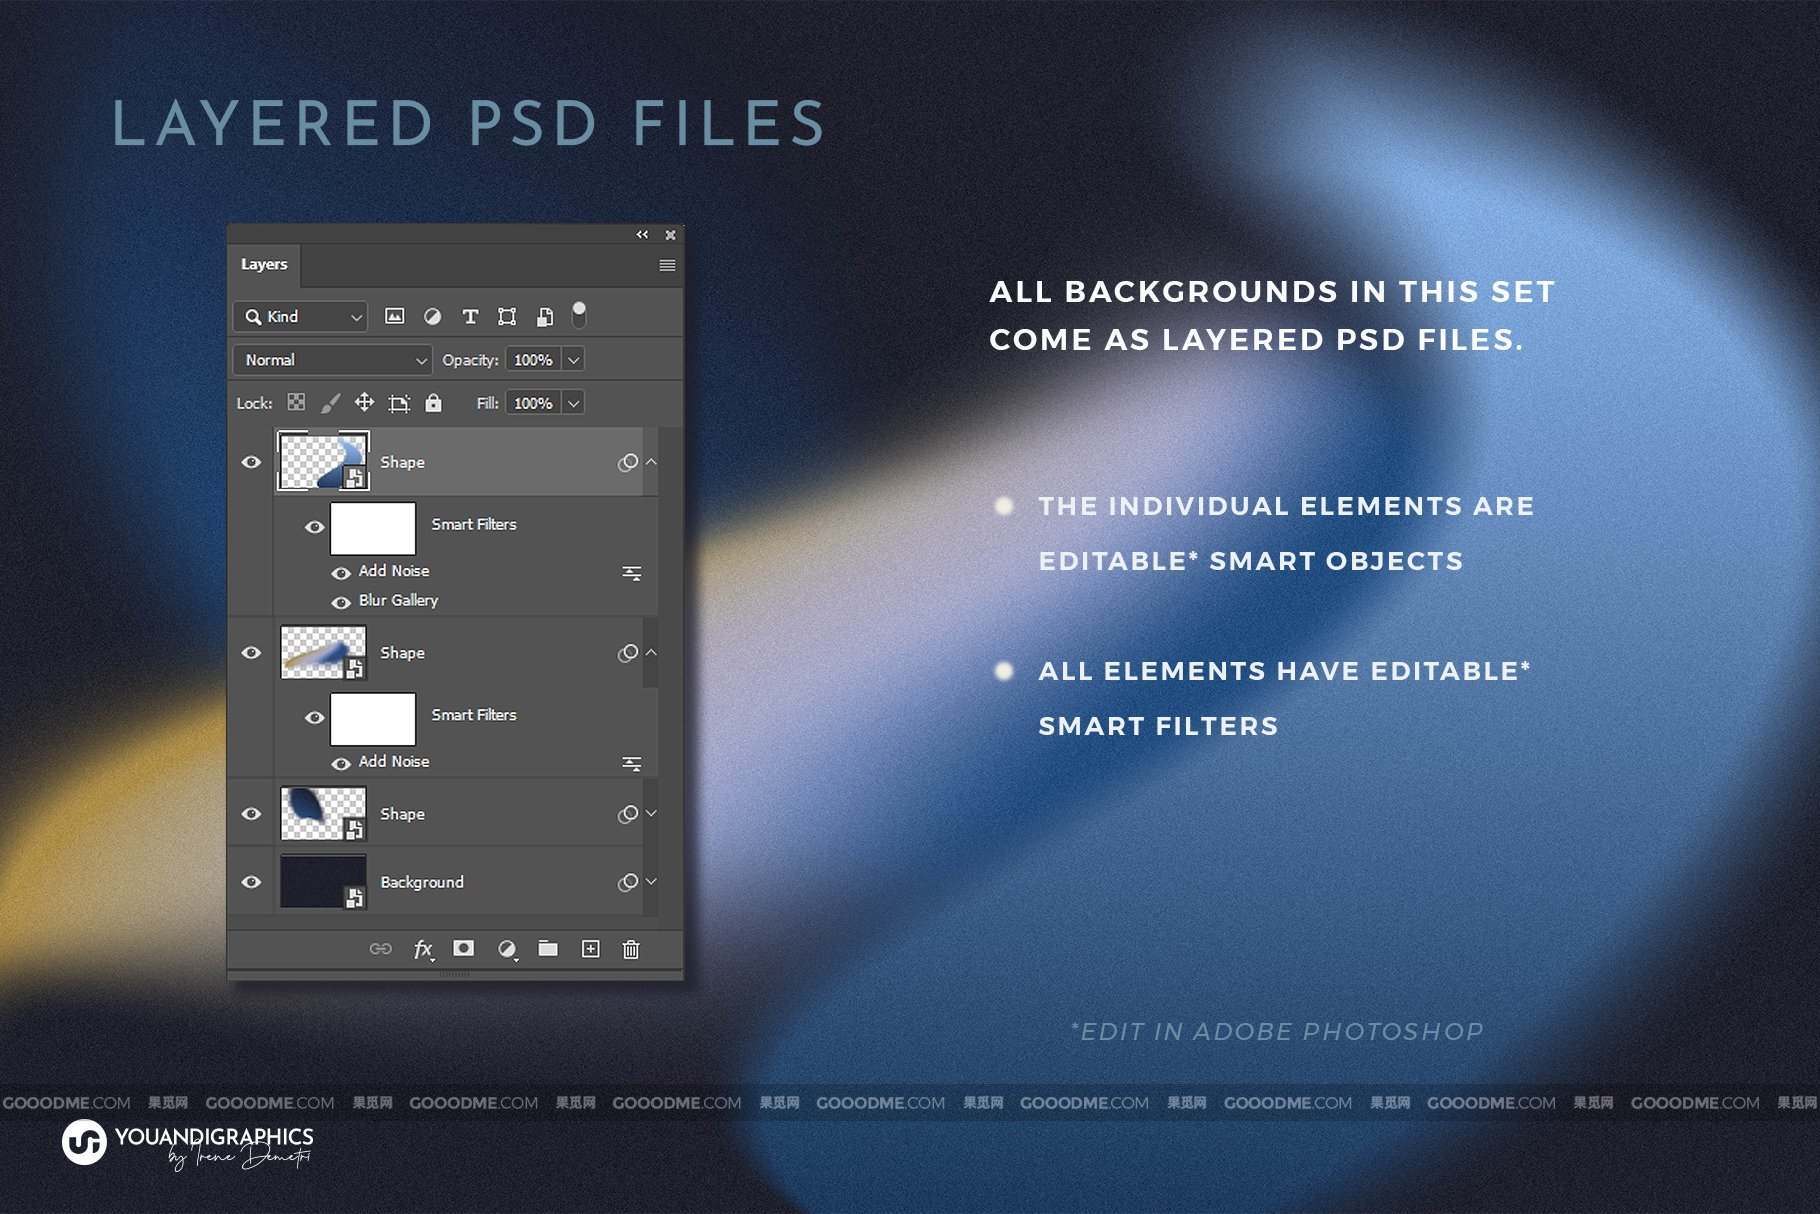Delete layer with trash icon
The width and height of the screenshot is (1820, 1214).
coord(631,949)
